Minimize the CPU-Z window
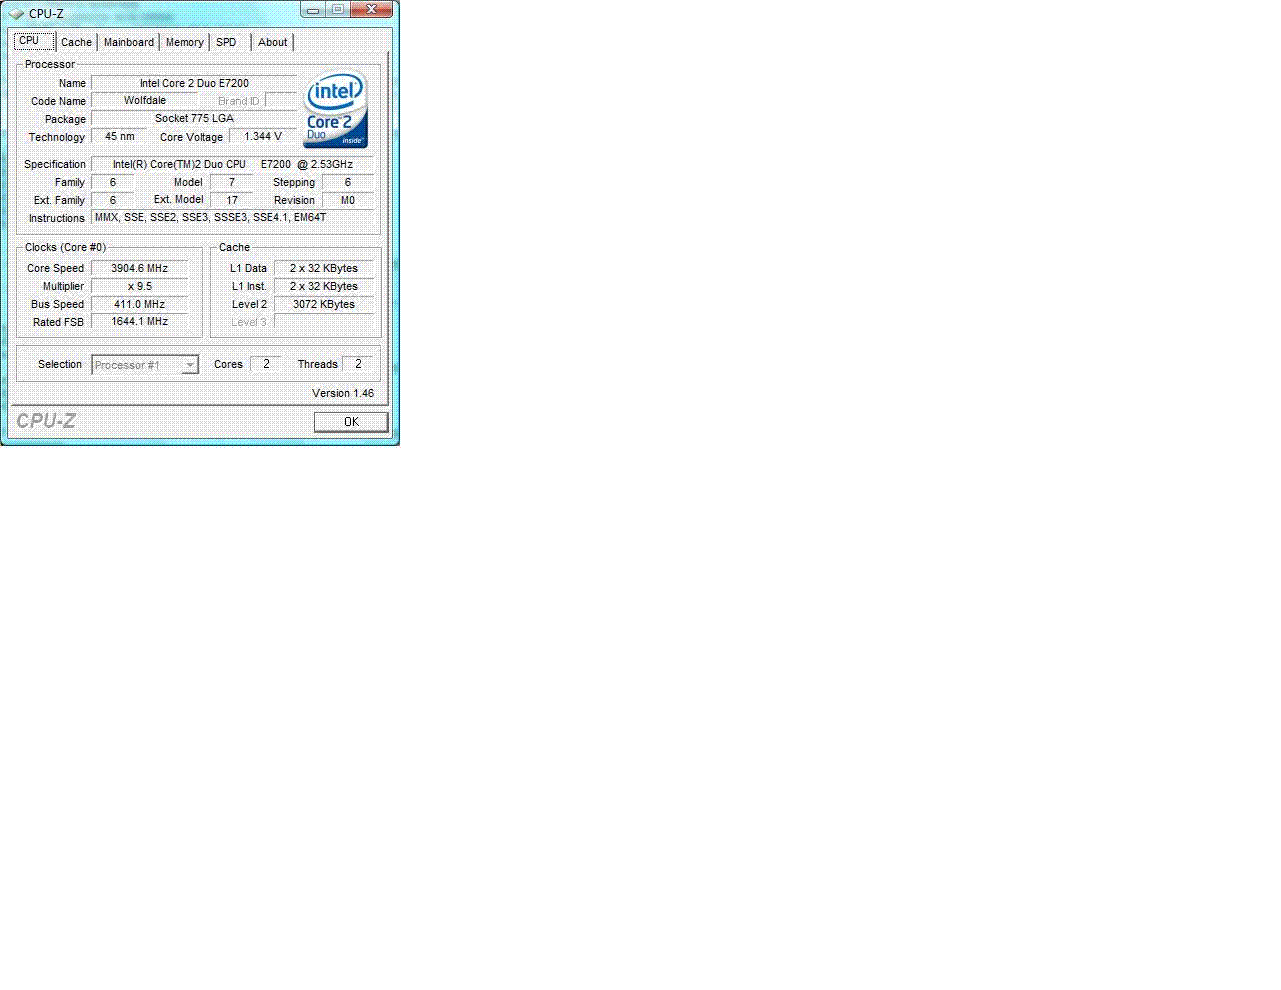The height and width of the screenshot is (990, 1281). click(x=313, y=10)
